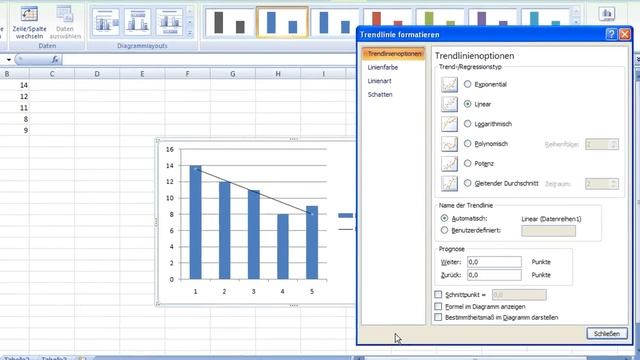Choose Automatisch trendline name

(x=444, y=218)
